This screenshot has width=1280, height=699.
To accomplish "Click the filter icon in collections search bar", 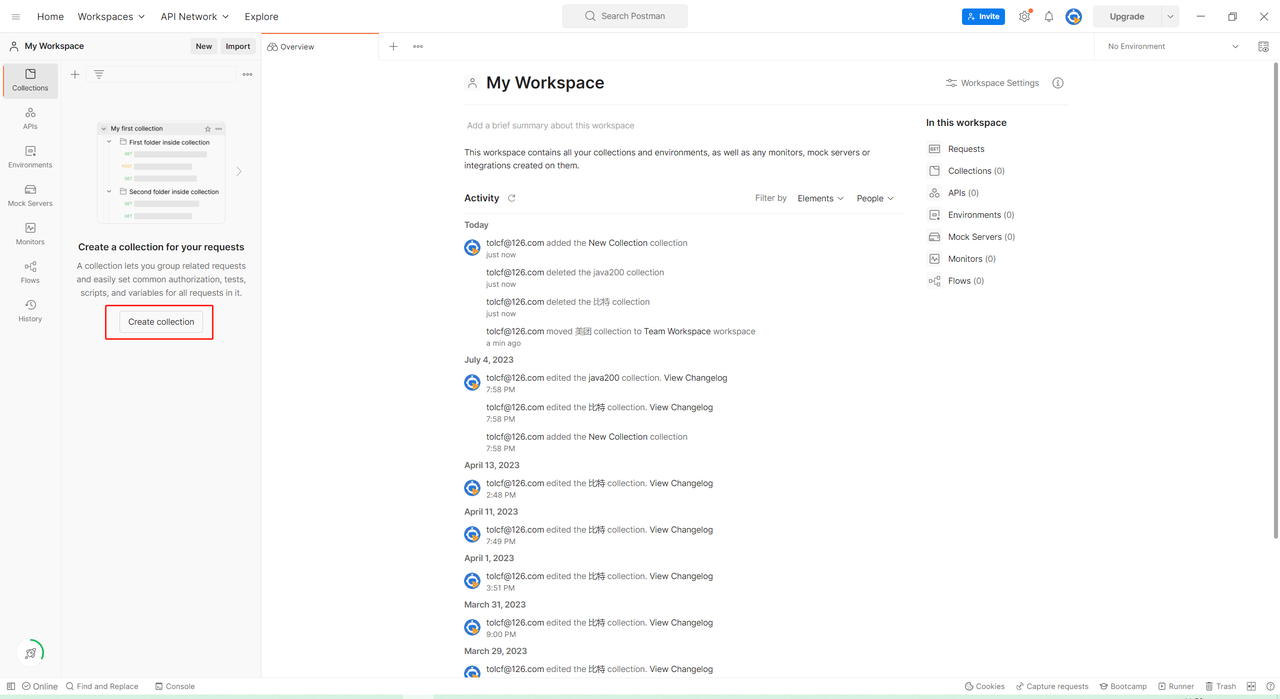I will (x=99, y=74).
